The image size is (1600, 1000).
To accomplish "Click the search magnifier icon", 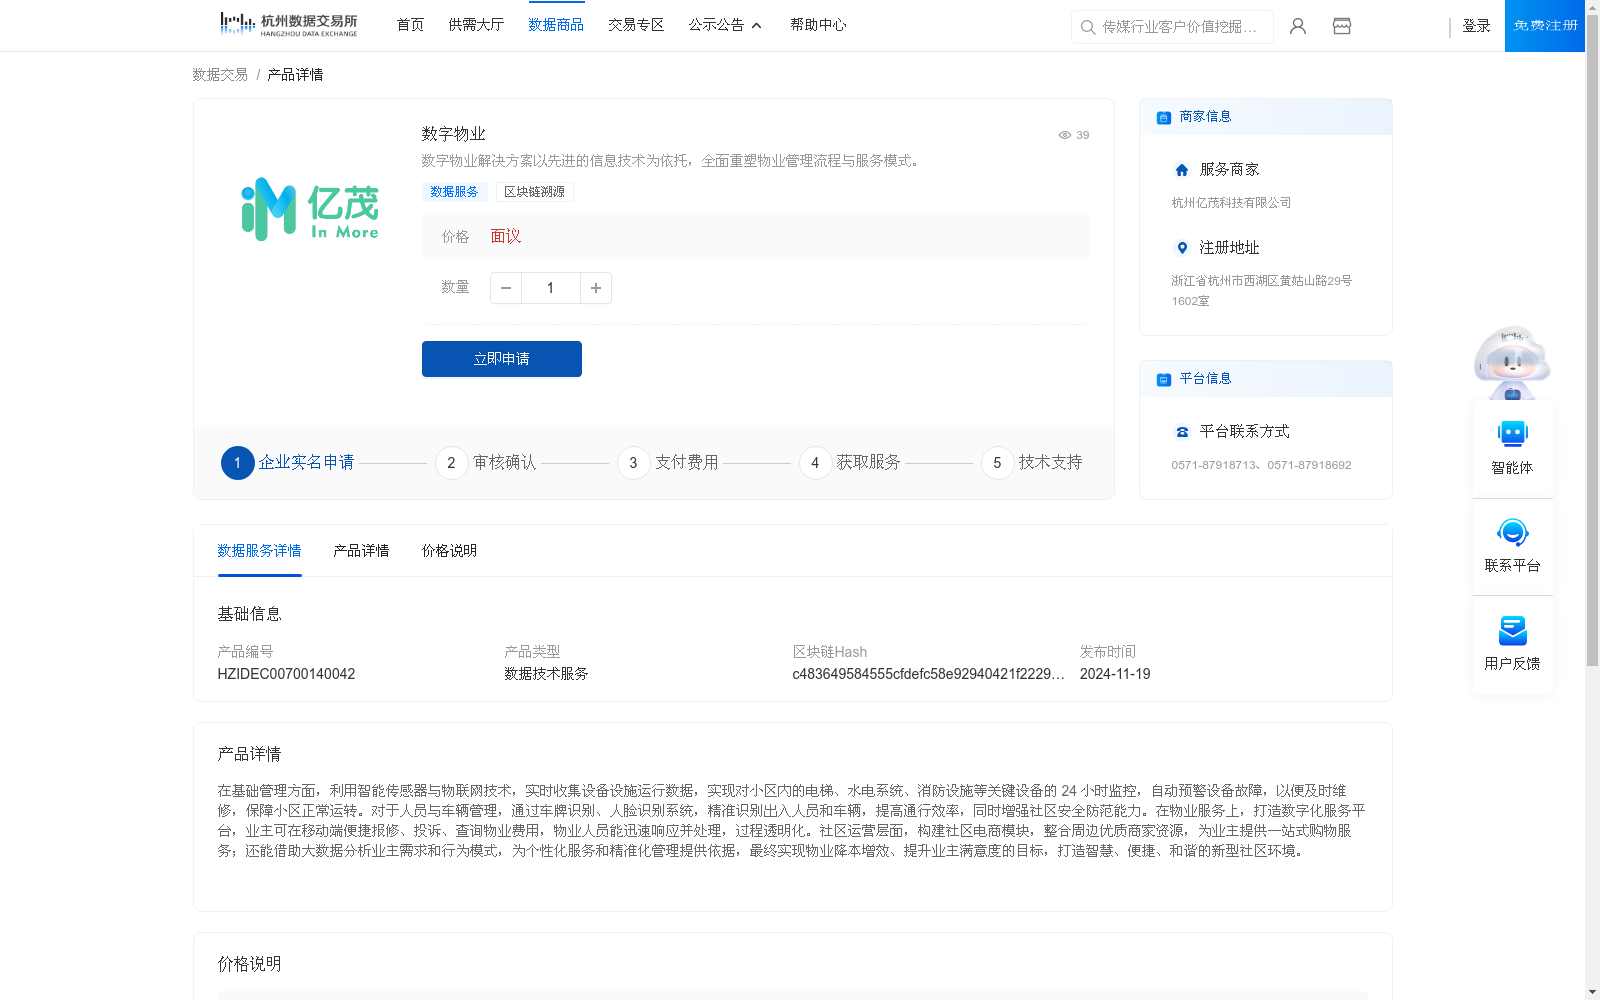I will pyautogui.click(x=1088, y=27).
